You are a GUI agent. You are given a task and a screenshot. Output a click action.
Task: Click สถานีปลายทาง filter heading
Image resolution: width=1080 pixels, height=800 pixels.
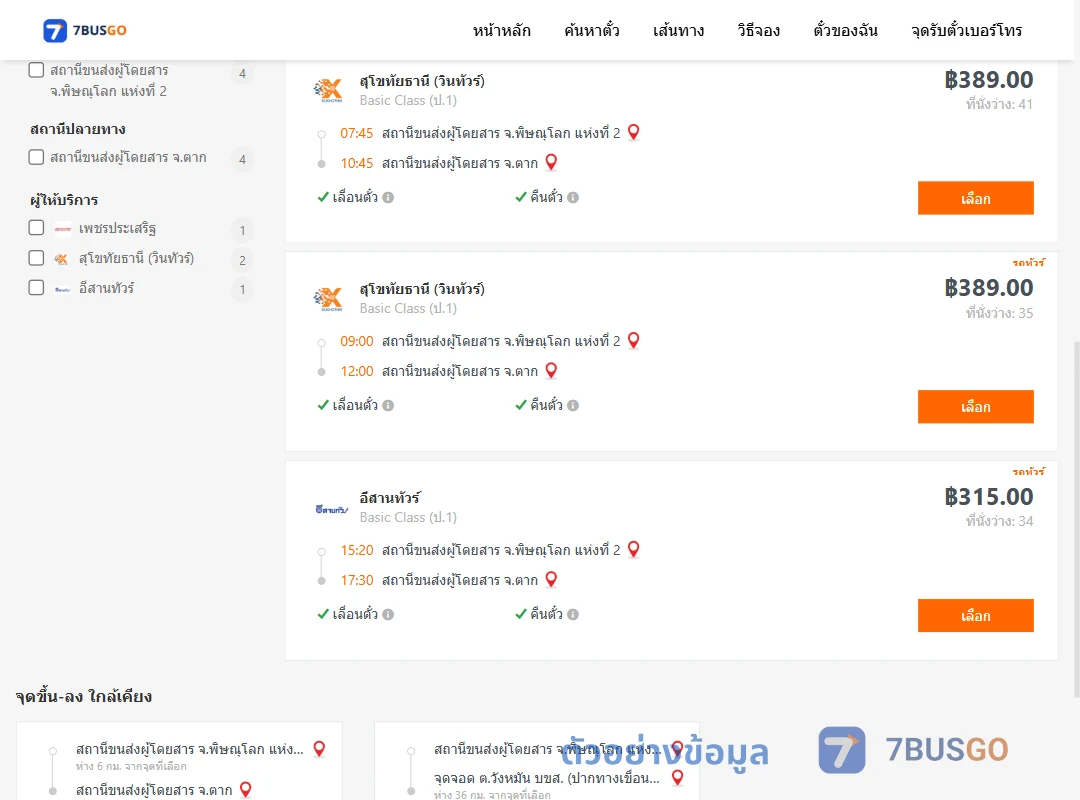[78, 129]
